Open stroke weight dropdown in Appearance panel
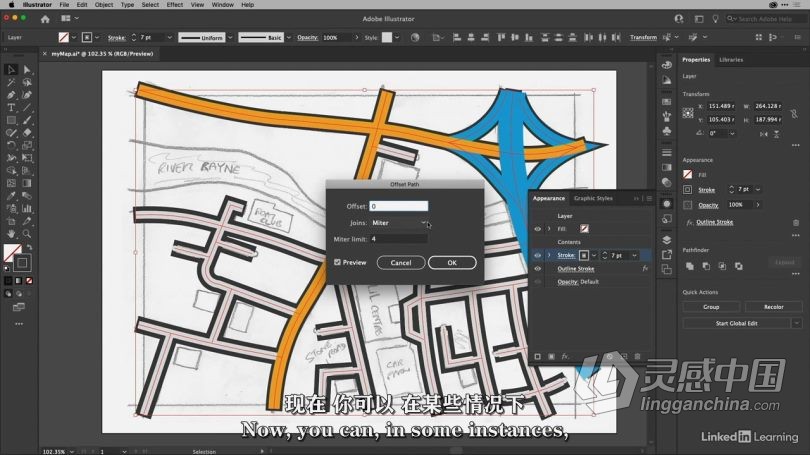The width and height of the screenshot is (810, 455). pos(634,255)
